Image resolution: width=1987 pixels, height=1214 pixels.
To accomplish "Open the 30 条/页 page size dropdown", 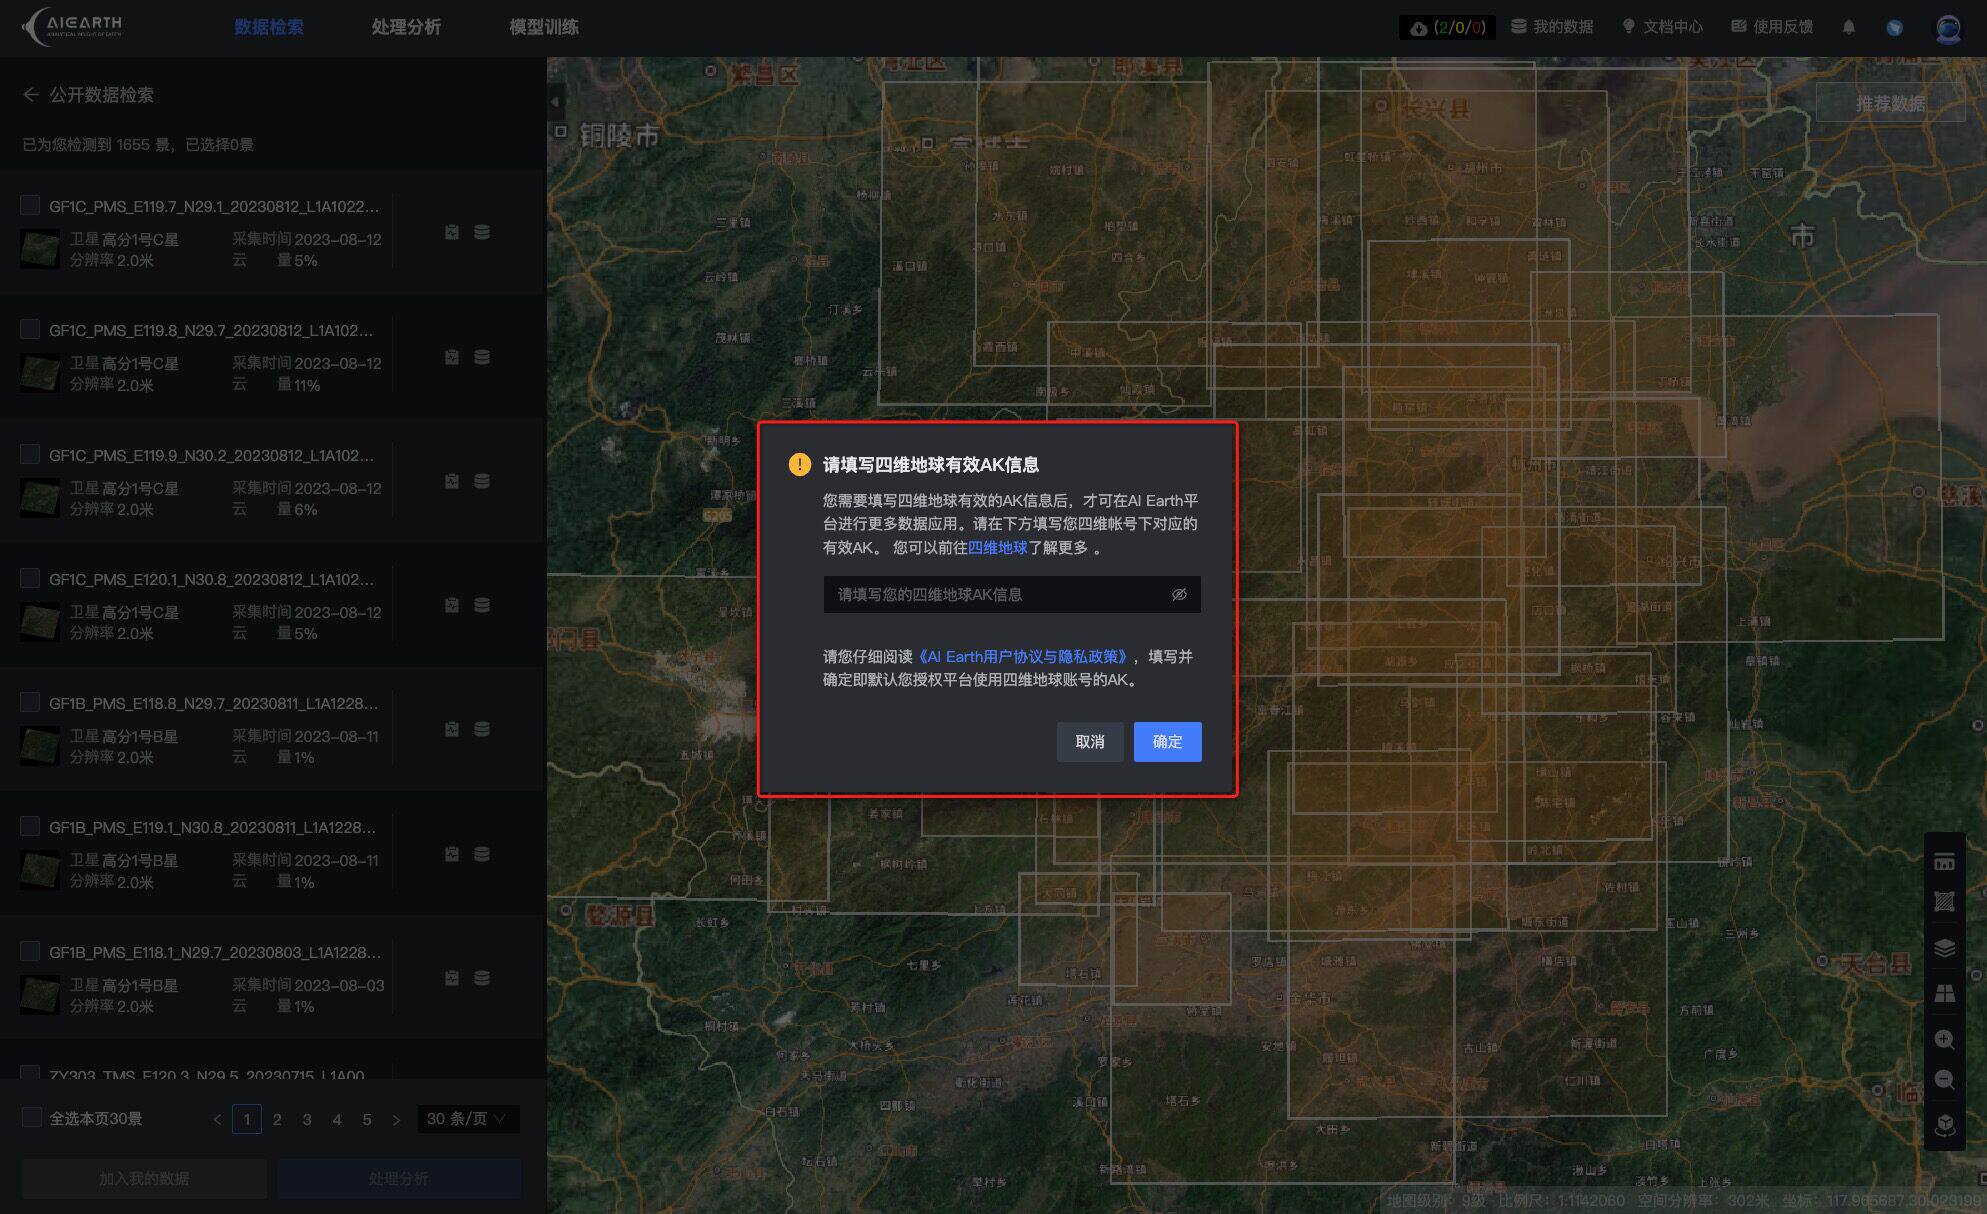I will [467, 1119].
